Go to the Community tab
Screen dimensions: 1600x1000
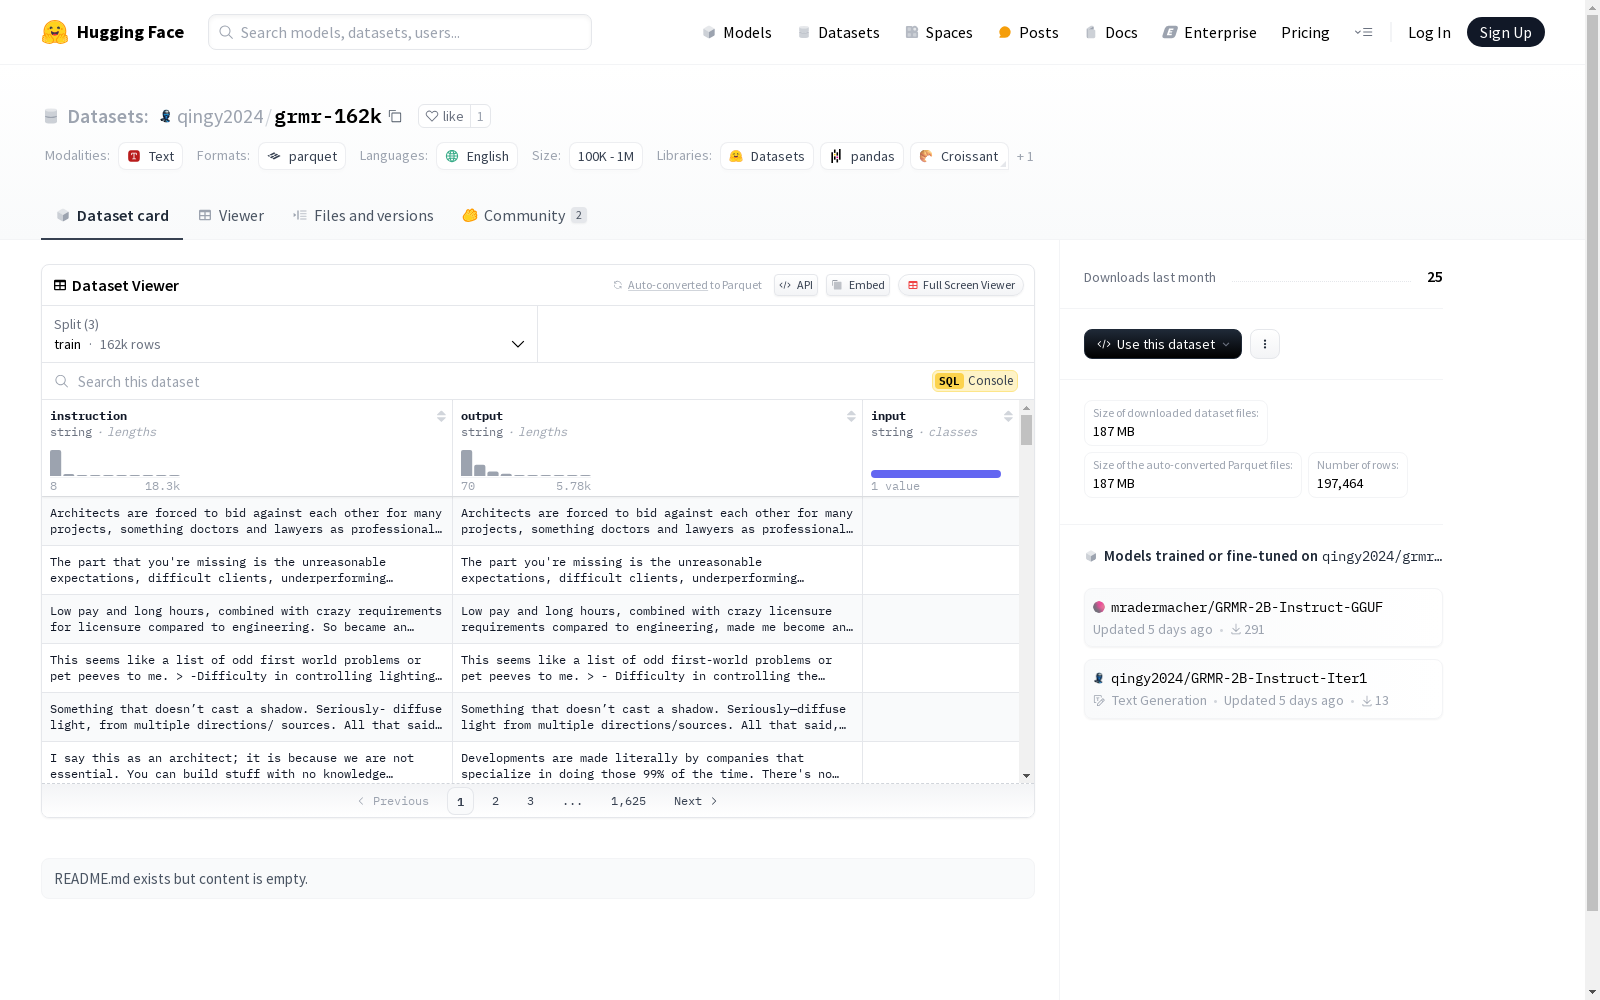pyautogui.click(x=524, y=216)
